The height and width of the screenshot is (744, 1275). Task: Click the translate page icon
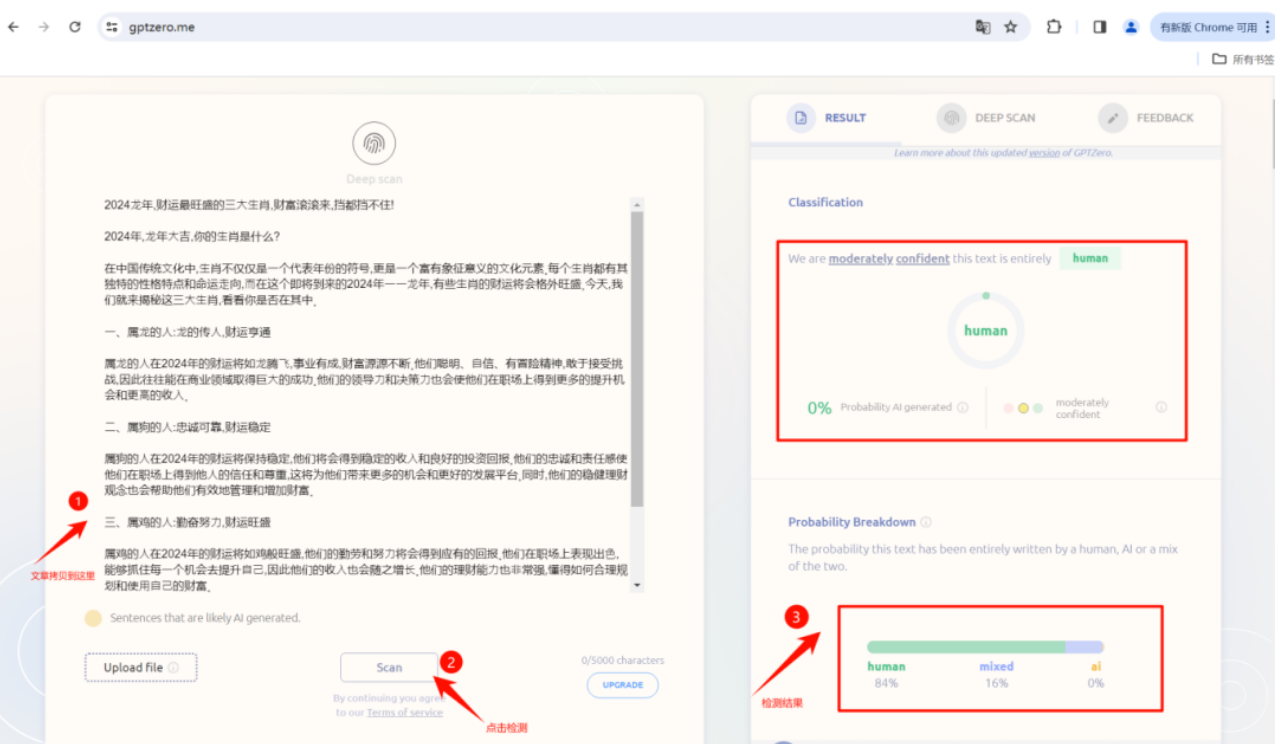(983, 27)
